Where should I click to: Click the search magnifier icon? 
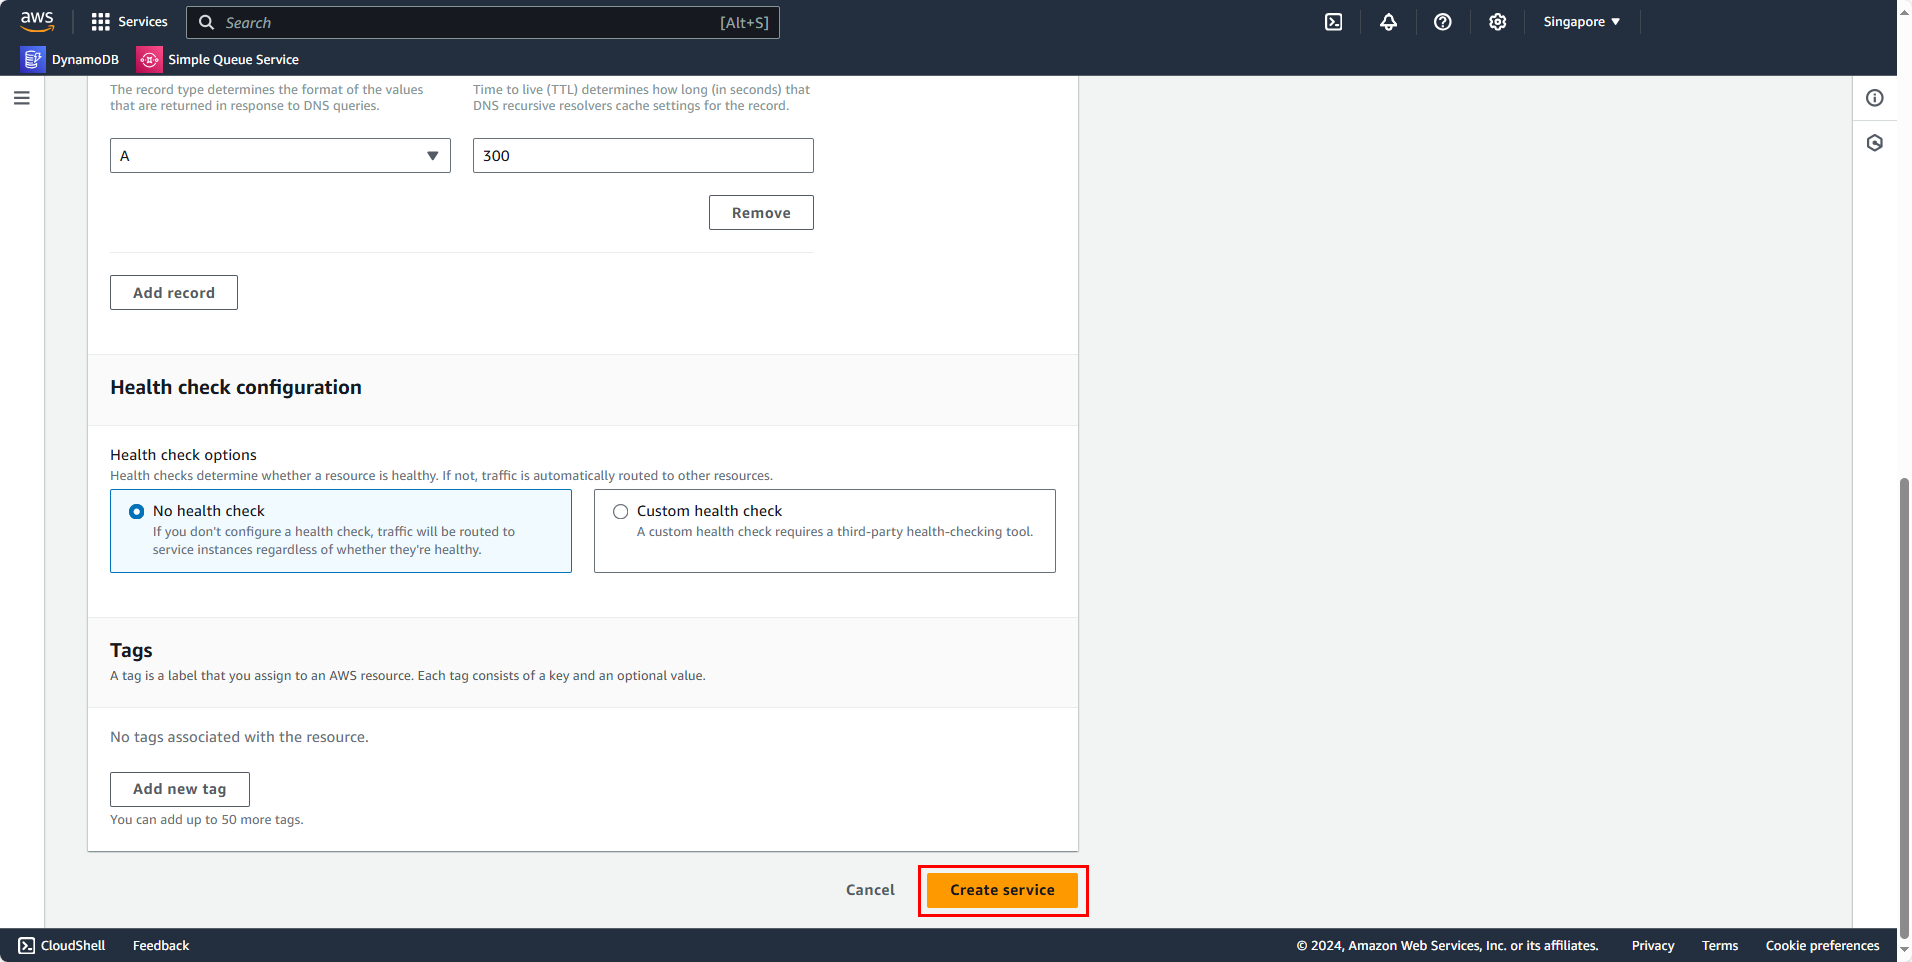[x=206, y=22]
